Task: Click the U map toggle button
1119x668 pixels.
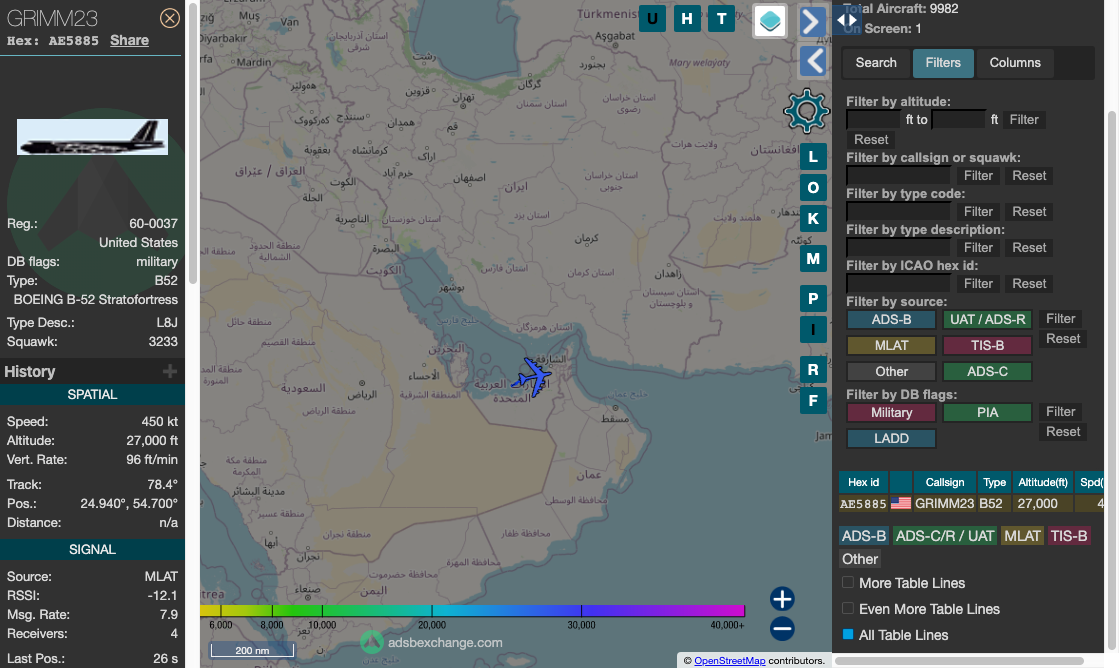Action: pos(652,19)
